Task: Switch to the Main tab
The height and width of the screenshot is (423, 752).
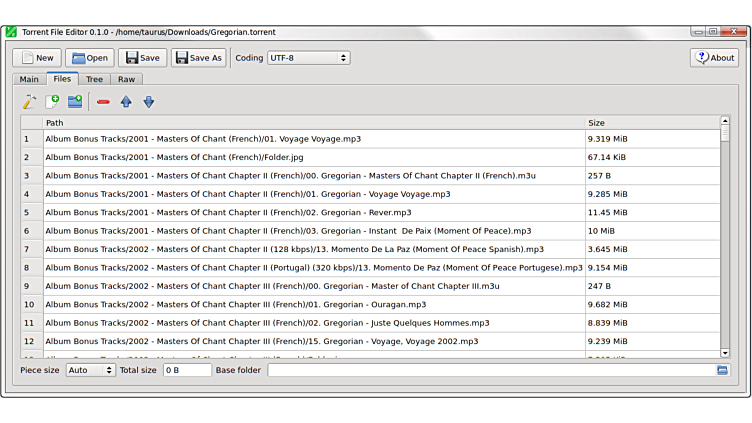Action: (x=29, y=79)
